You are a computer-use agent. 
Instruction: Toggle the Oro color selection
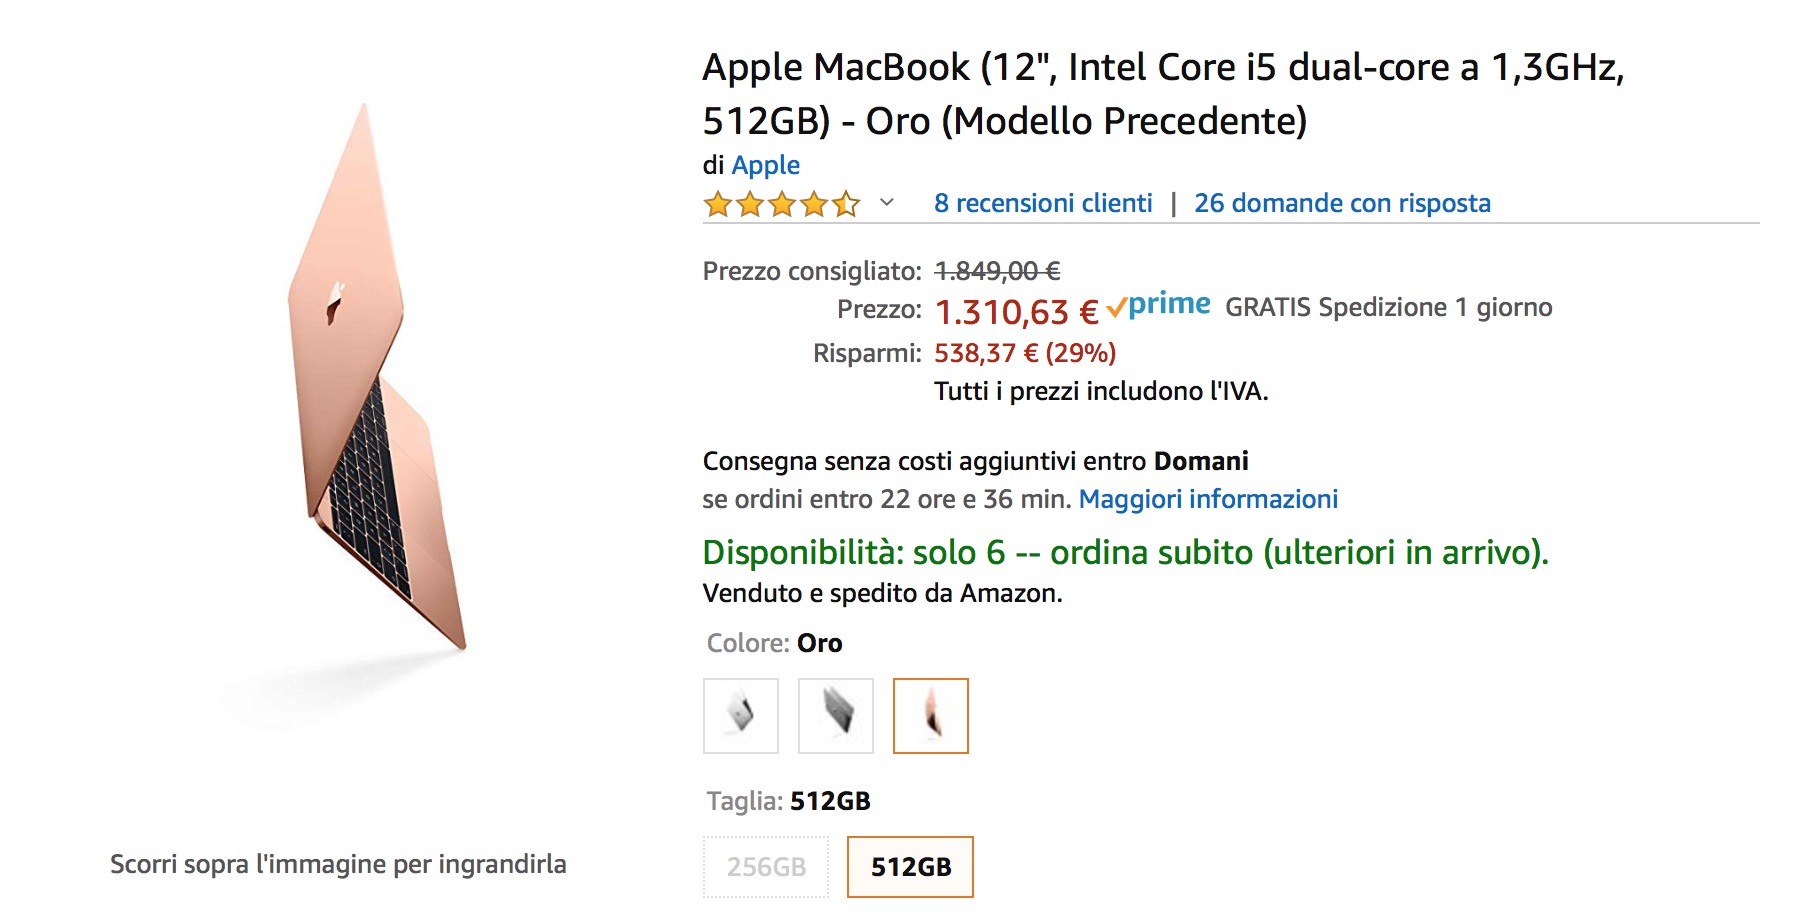[x=930, y=716]
